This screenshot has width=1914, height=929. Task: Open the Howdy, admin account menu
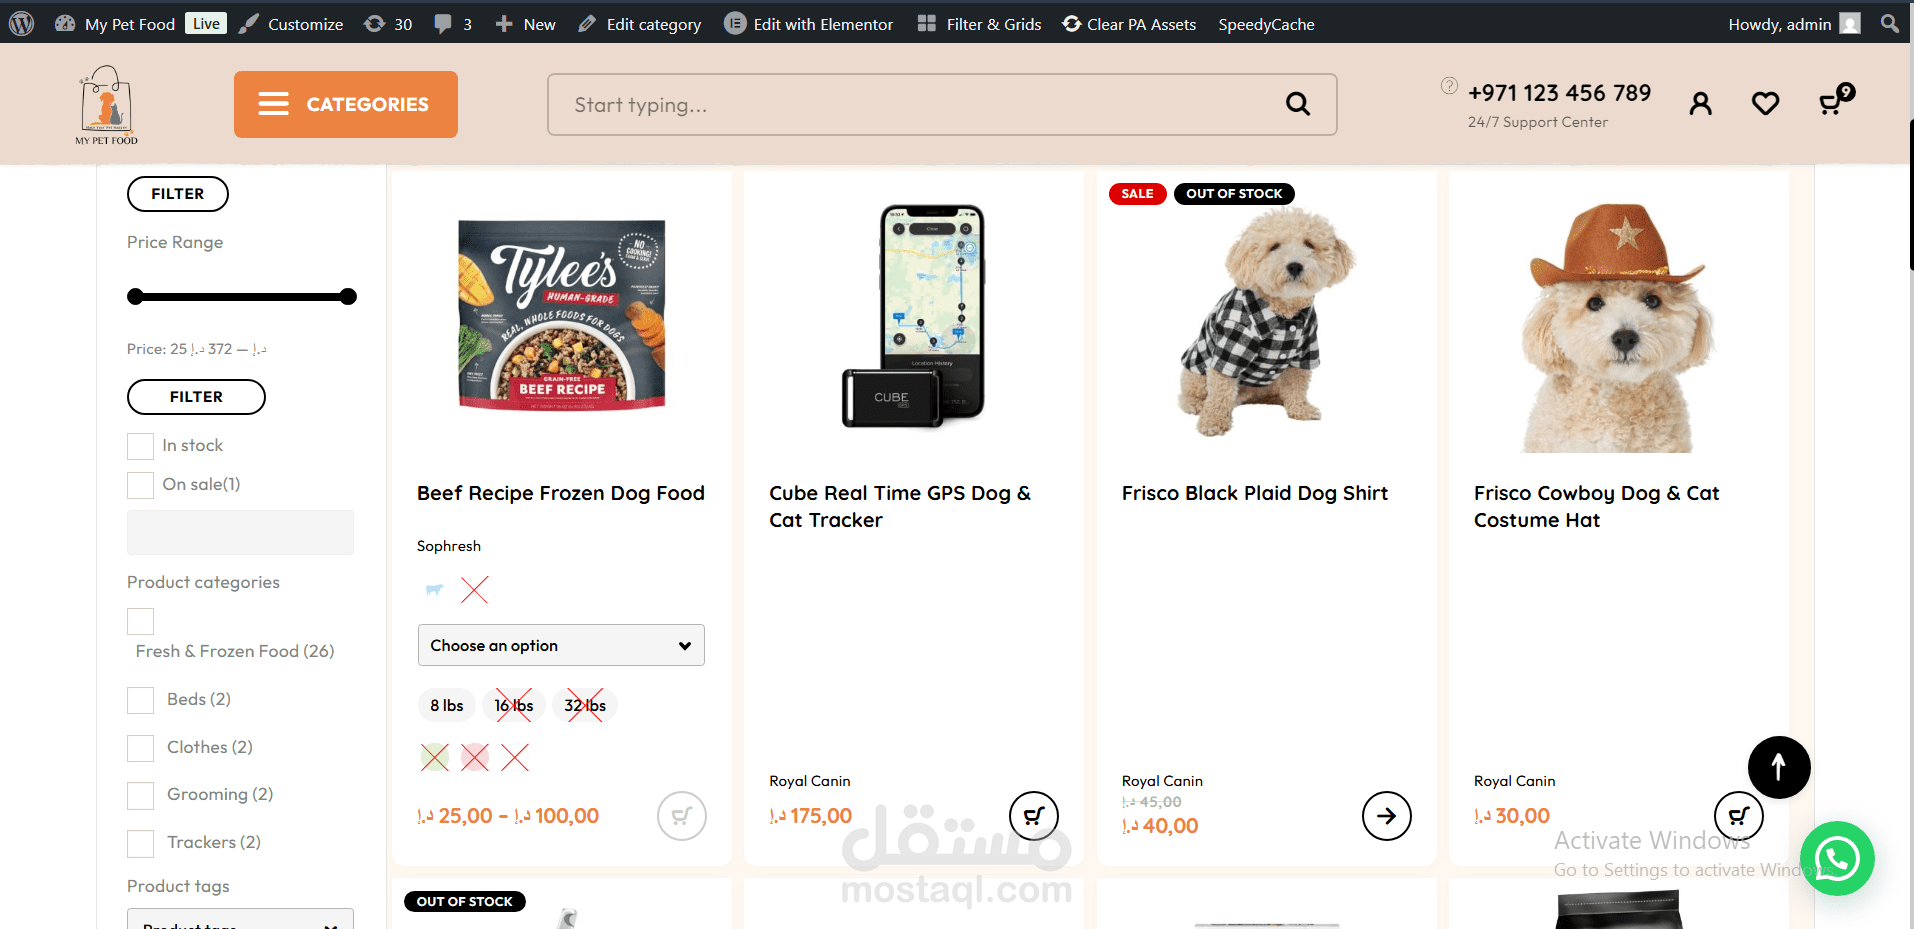(1794, 24)
